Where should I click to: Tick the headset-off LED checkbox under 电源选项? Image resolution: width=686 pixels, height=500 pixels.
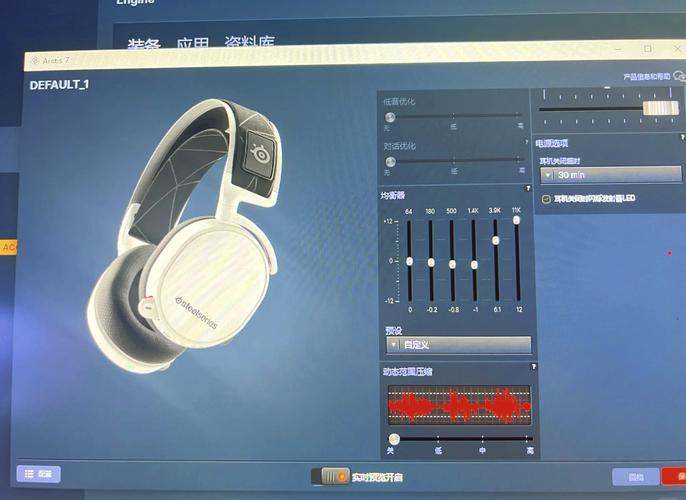[x=546, y=199]
